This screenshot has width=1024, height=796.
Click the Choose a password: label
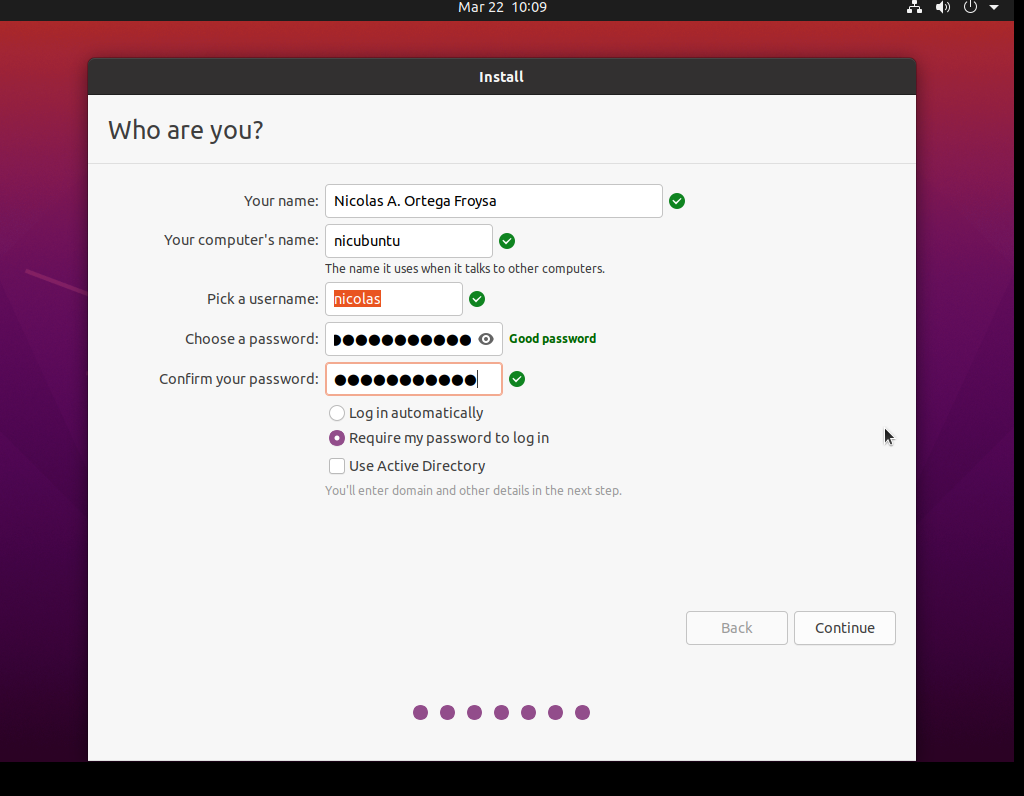click(252, 339)
